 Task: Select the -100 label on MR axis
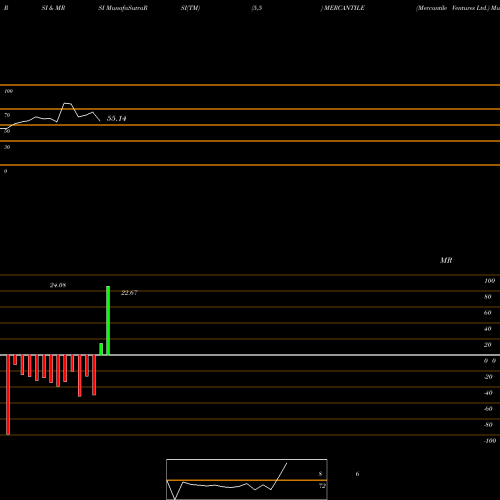pyautogui.click(x=490, y=441)
